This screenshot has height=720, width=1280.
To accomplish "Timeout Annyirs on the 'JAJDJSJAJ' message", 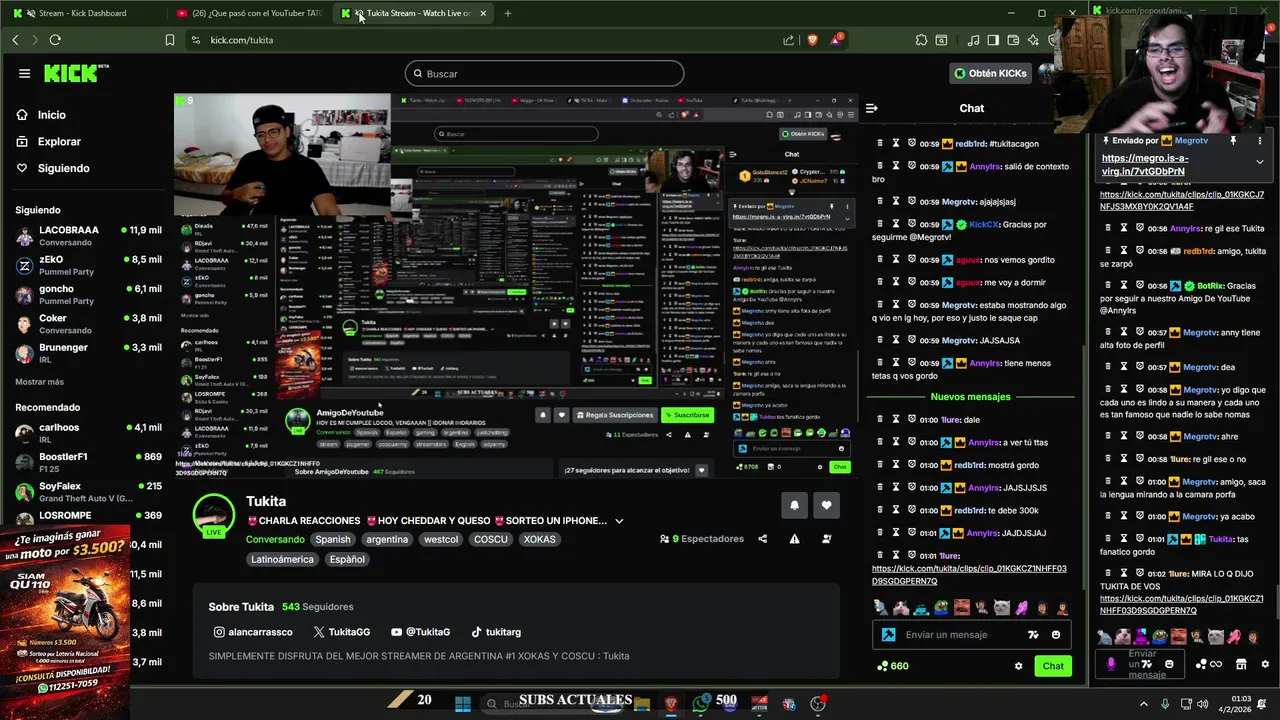I will (896, 533).
